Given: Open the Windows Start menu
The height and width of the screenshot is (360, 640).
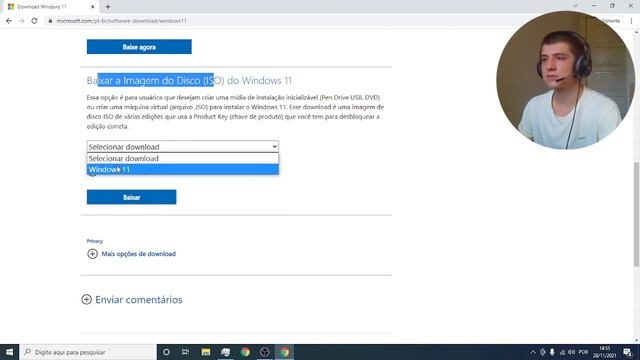Looking at the screenshot, I should pos(9,352).
